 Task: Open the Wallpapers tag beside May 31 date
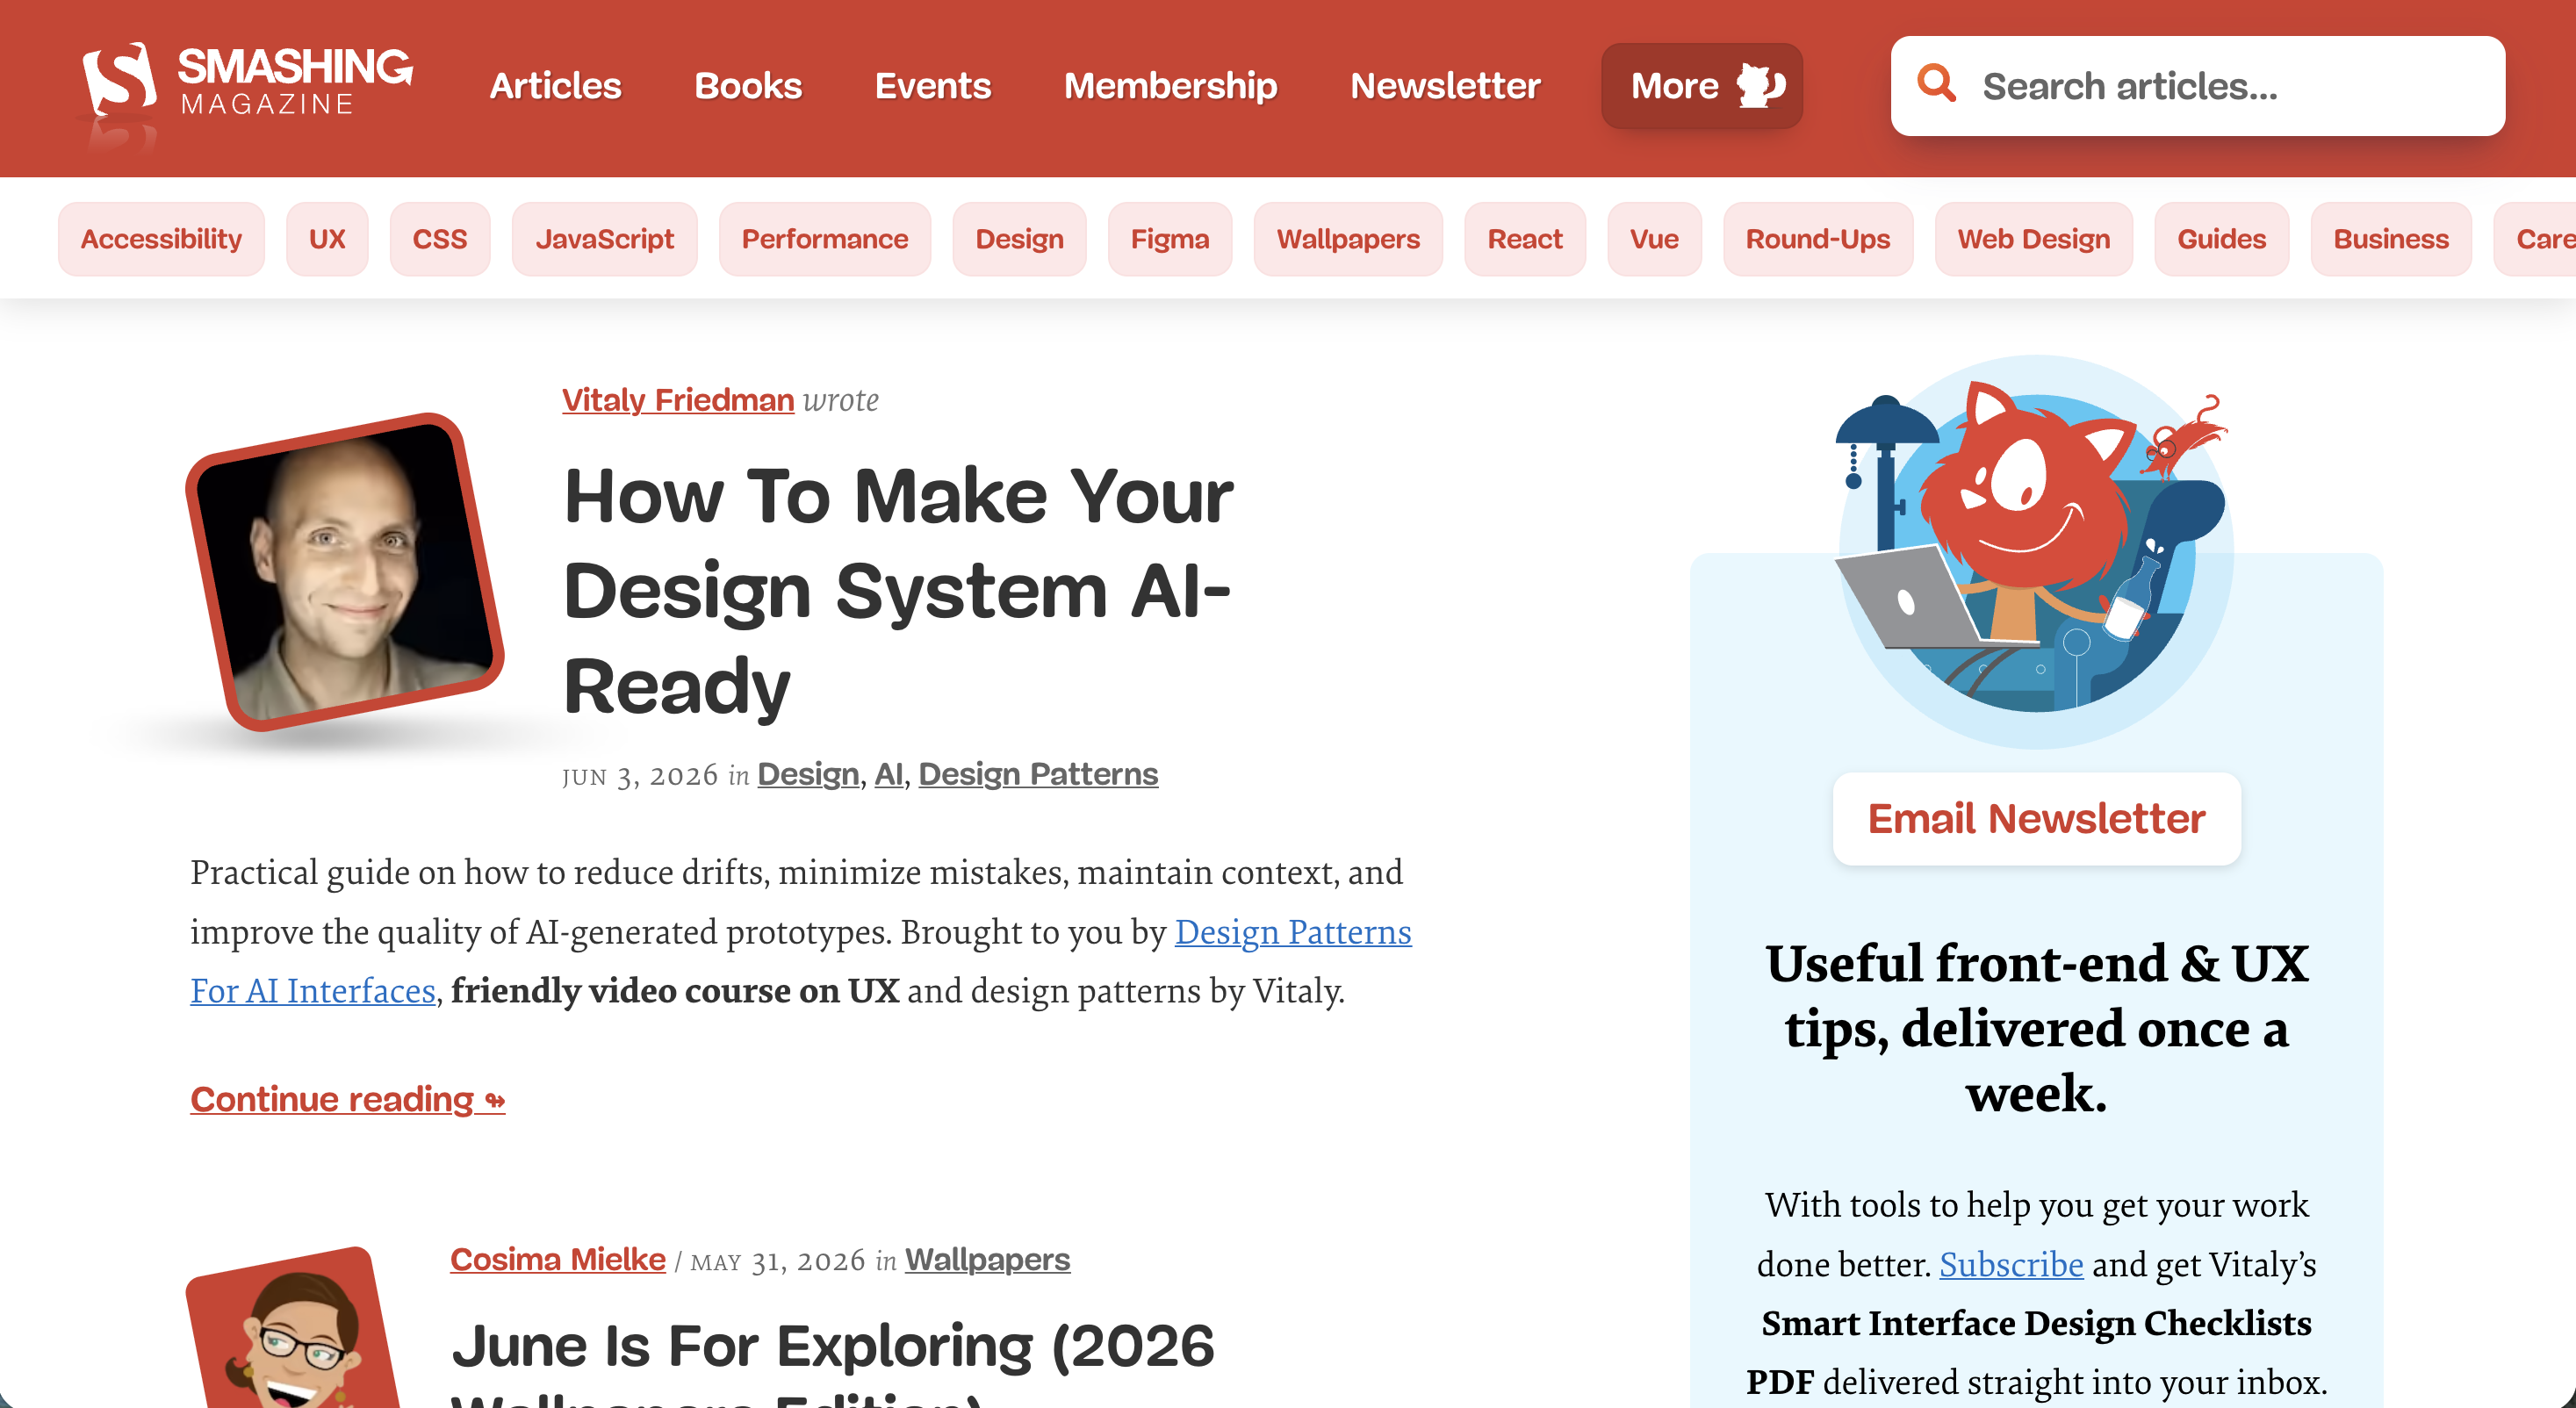point(987,1259)
